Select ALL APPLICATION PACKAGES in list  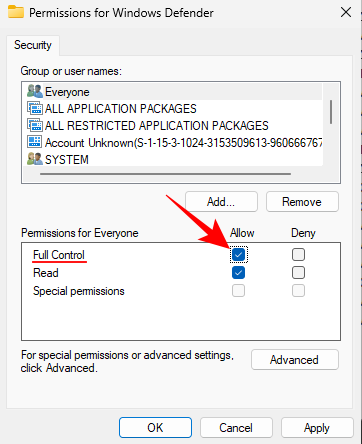(120, 109)
